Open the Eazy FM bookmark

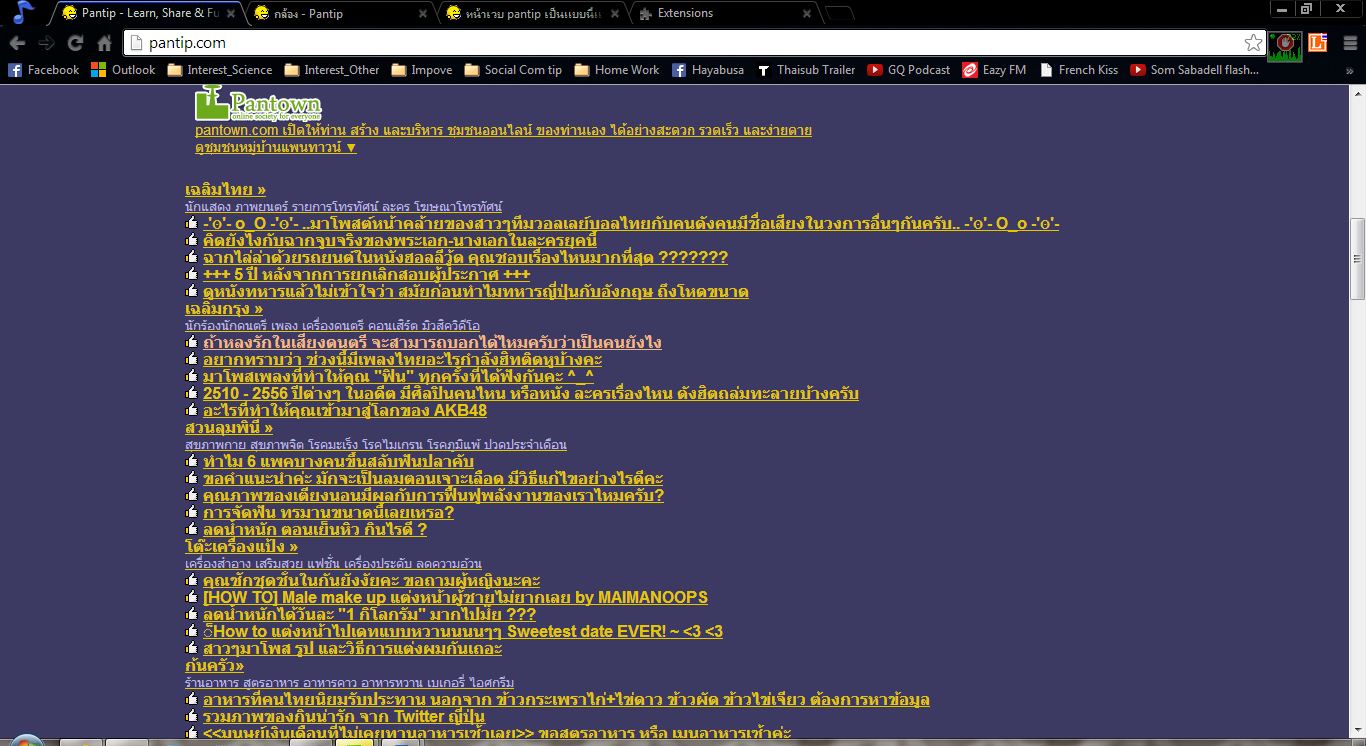click(x=994, y=70)
